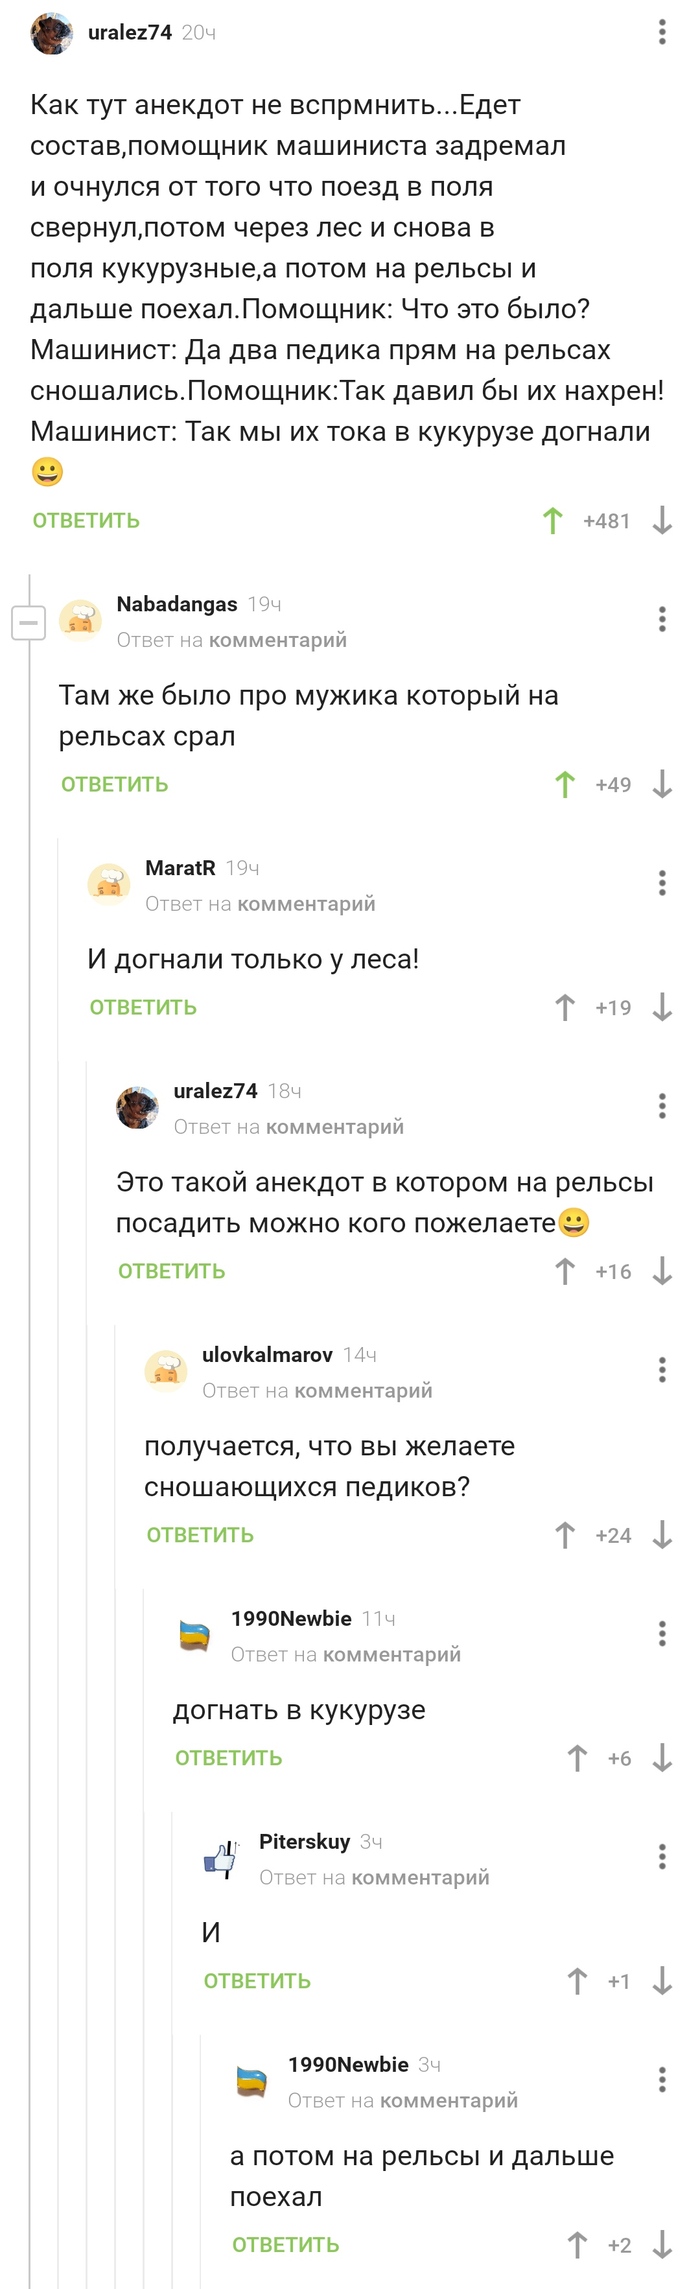
Task: Open the three-dot menu on uralez74's post
Action: click(661, 32)
